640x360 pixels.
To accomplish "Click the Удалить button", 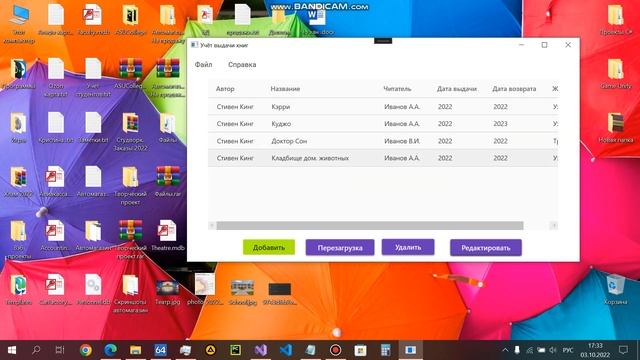I will click(x=408, y=247).
